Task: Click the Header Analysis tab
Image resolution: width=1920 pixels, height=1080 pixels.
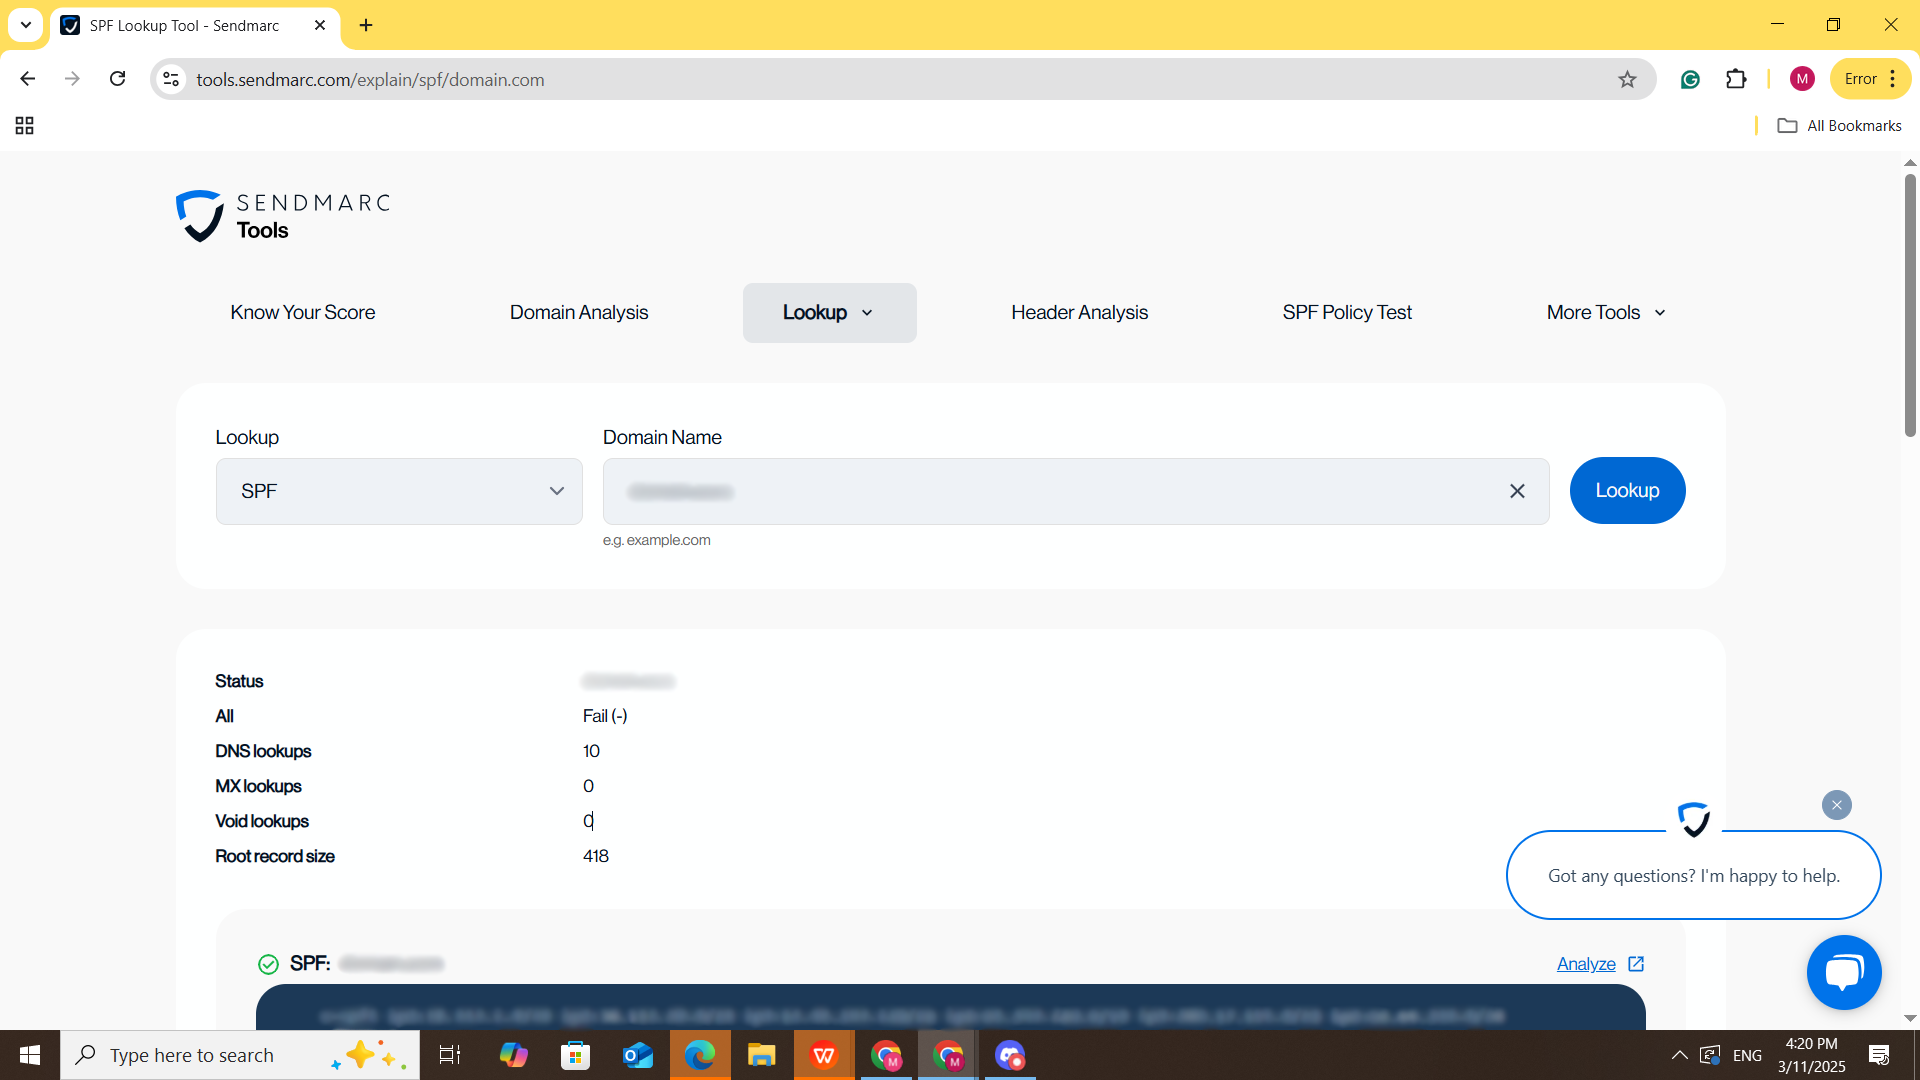Action: pos(1079,313)
